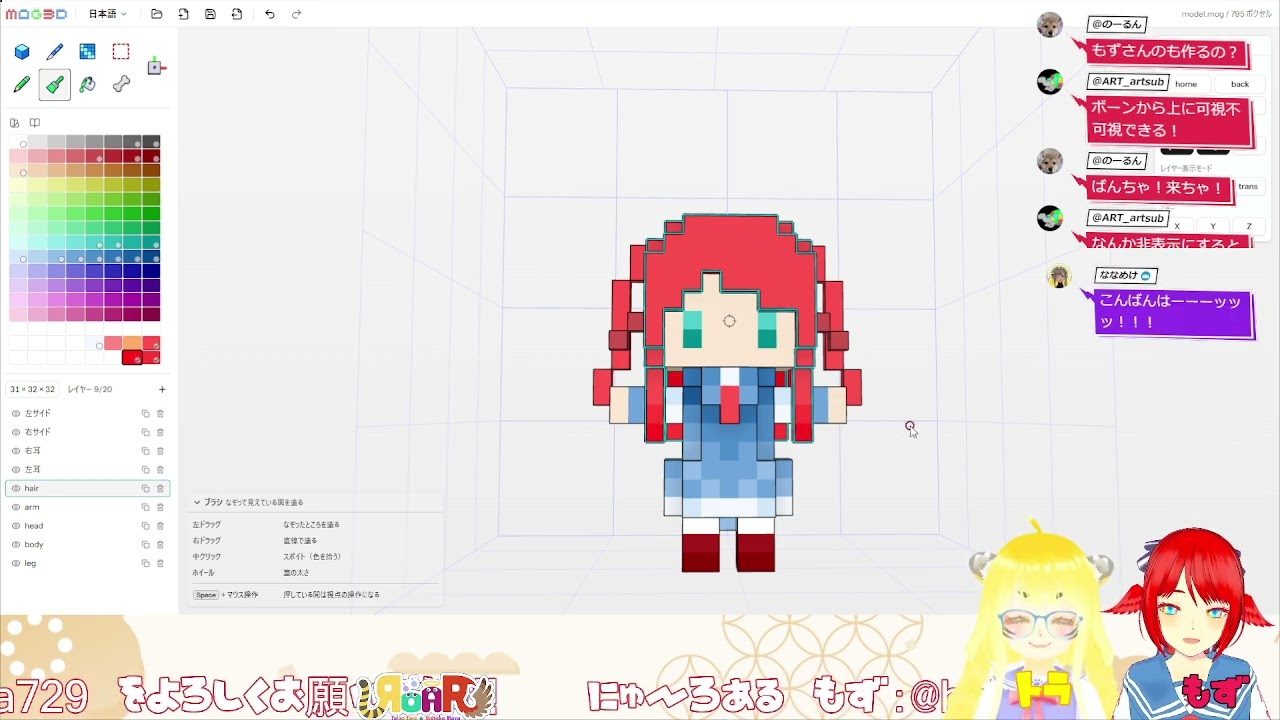Click the book icon above color grid
Image resolution: width=1280 pixels, height=720 pixels.
pyautogui.click(x=34, y=123)
